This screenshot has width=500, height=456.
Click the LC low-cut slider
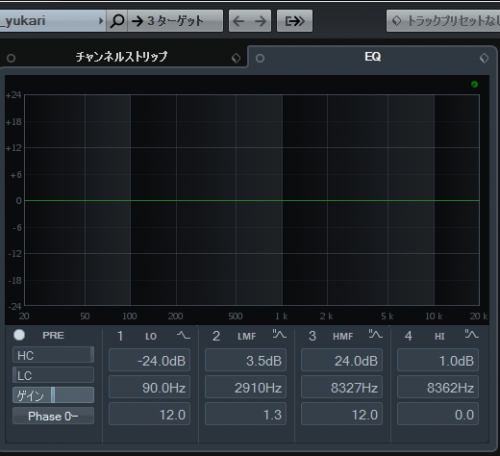pyautogui.click(x=53, y=375)
